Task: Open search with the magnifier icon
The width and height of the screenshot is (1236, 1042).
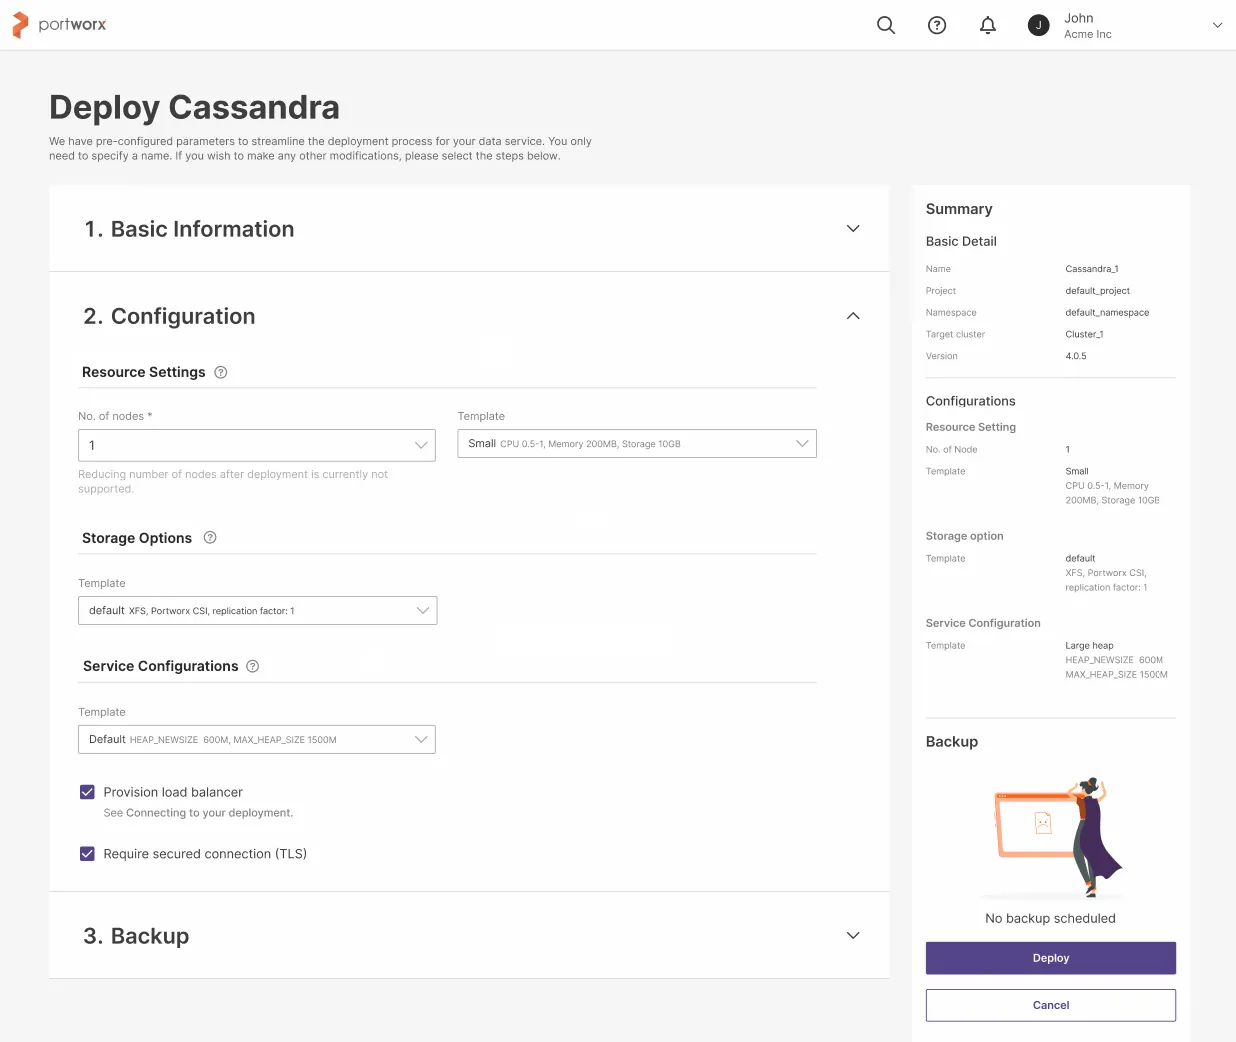Action: pos(885,25)
